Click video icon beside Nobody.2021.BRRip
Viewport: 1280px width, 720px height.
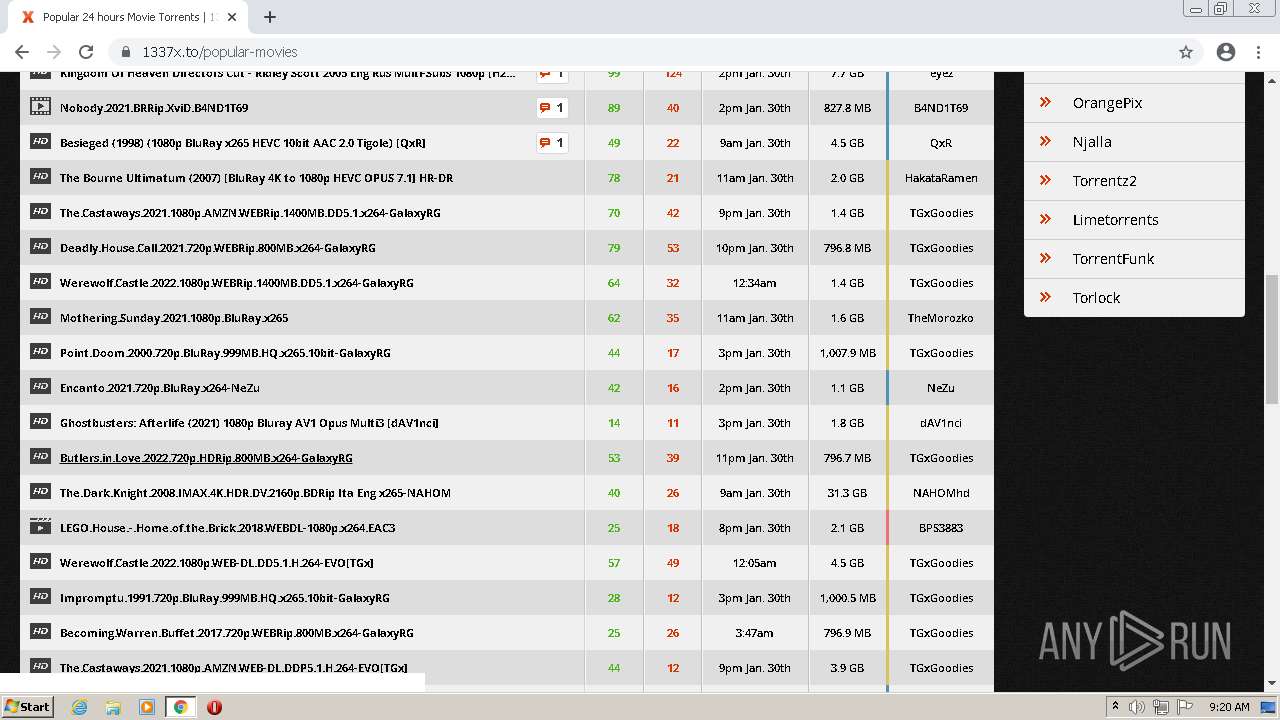tap(40, 107)
